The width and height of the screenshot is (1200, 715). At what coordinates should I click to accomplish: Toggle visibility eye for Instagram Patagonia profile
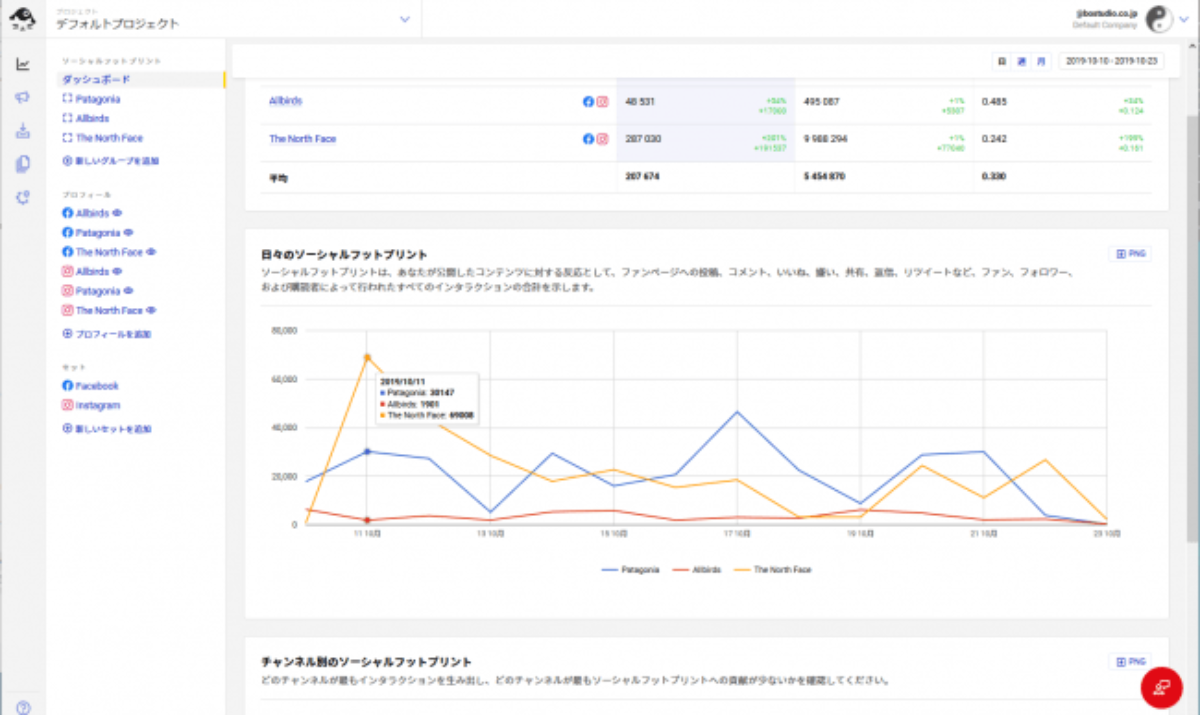127,291
